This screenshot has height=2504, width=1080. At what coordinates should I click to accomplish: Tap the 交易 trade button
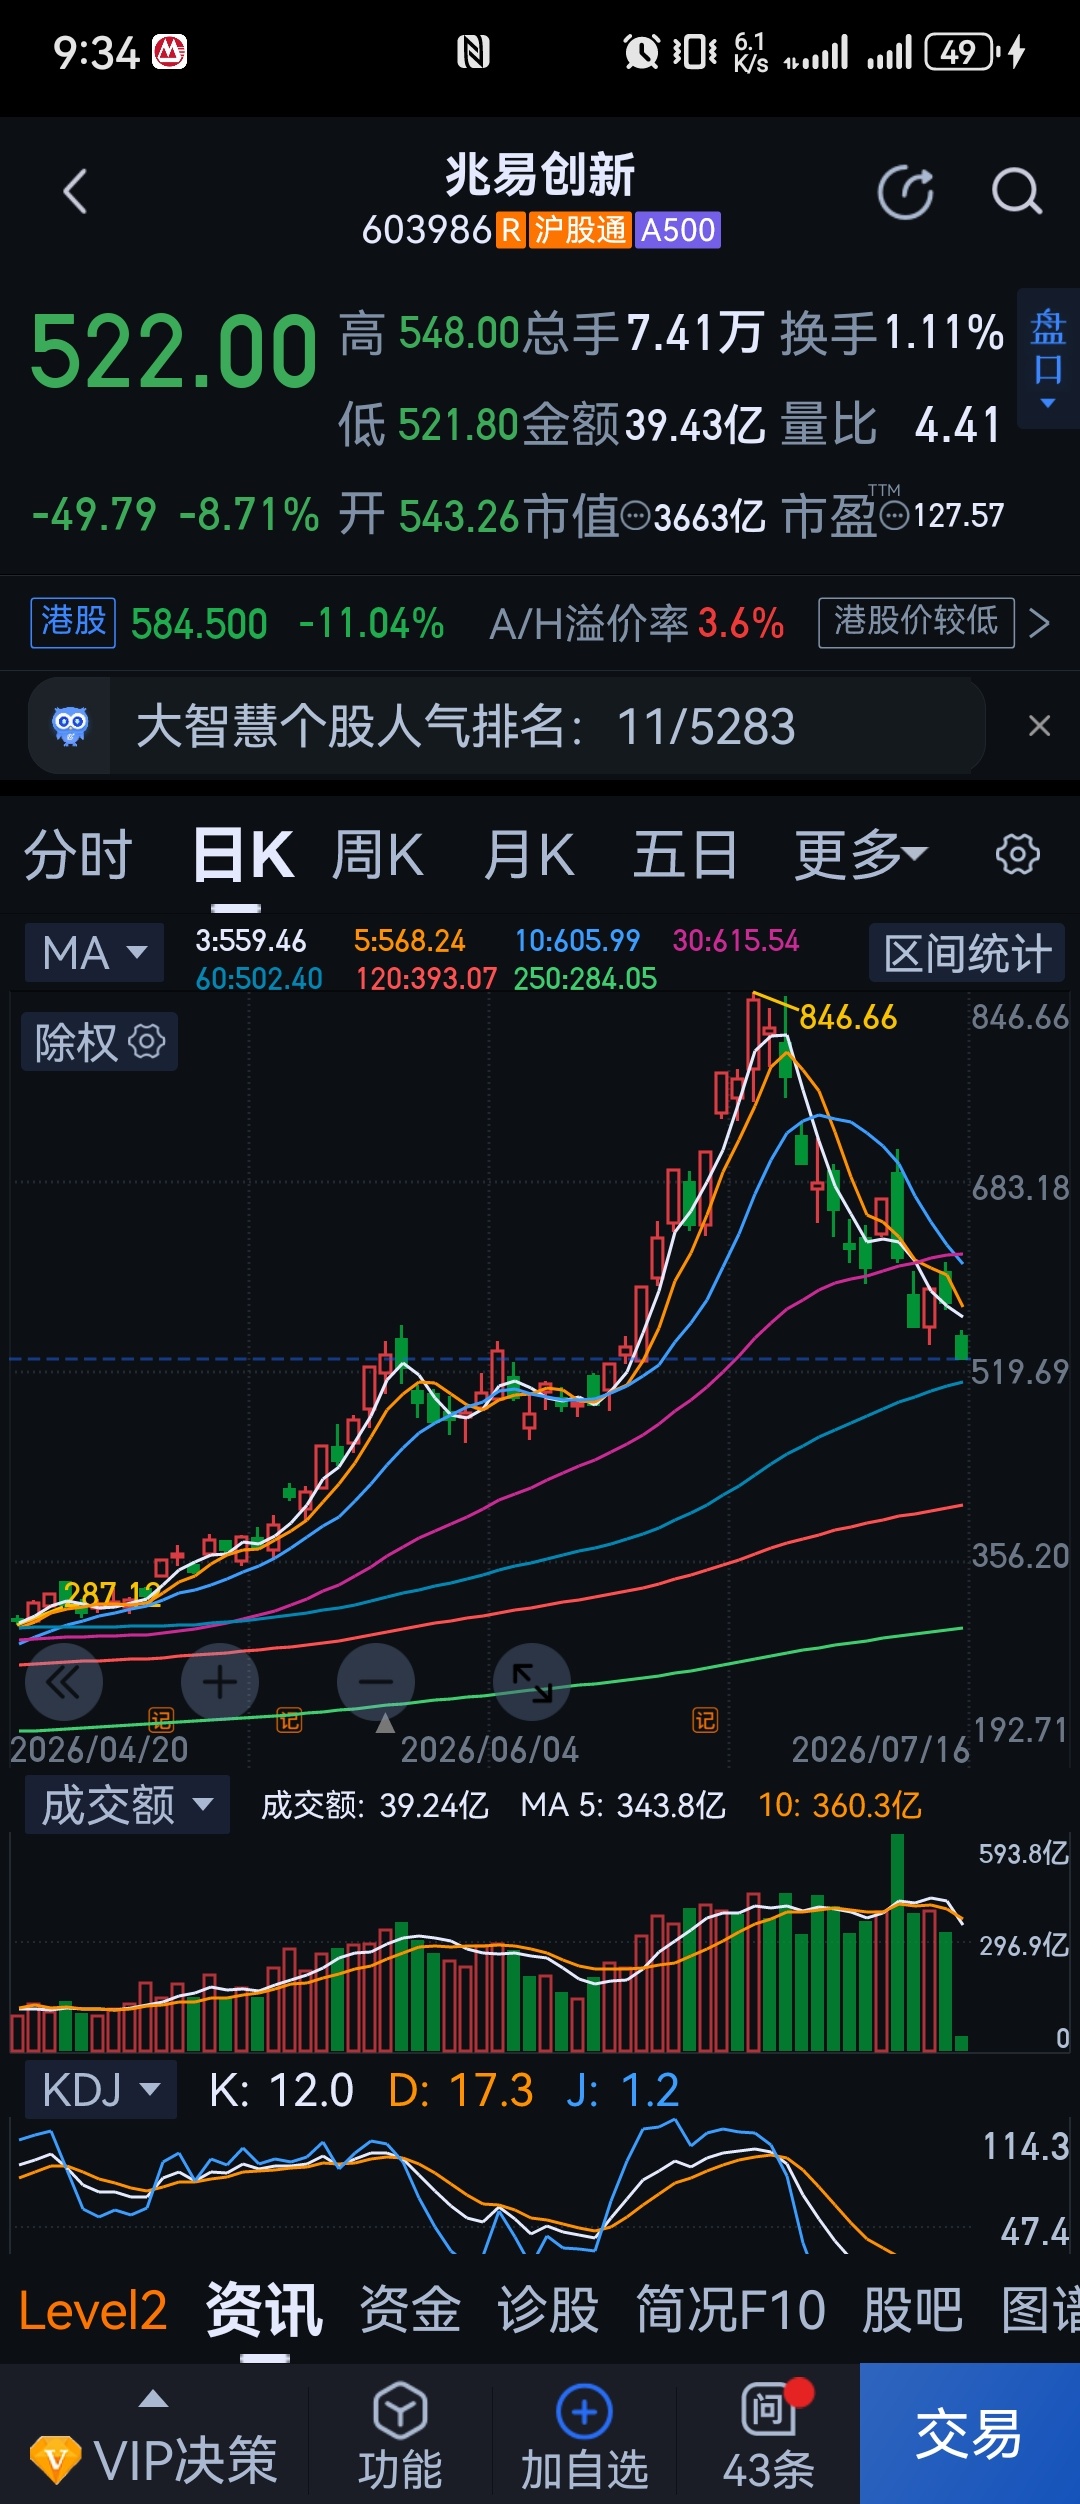pos(970,2433)
